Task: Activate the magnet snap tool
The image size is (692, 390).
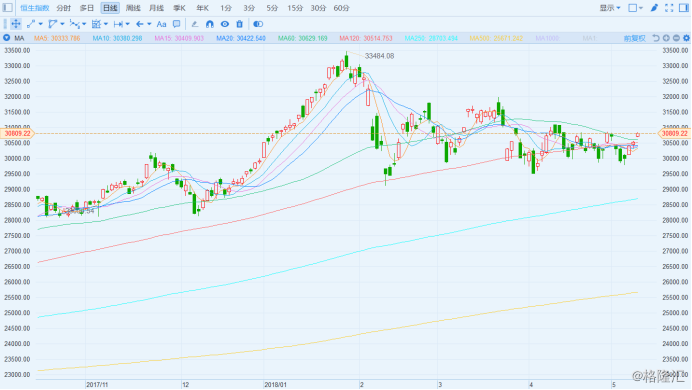Action: [210, 24]
